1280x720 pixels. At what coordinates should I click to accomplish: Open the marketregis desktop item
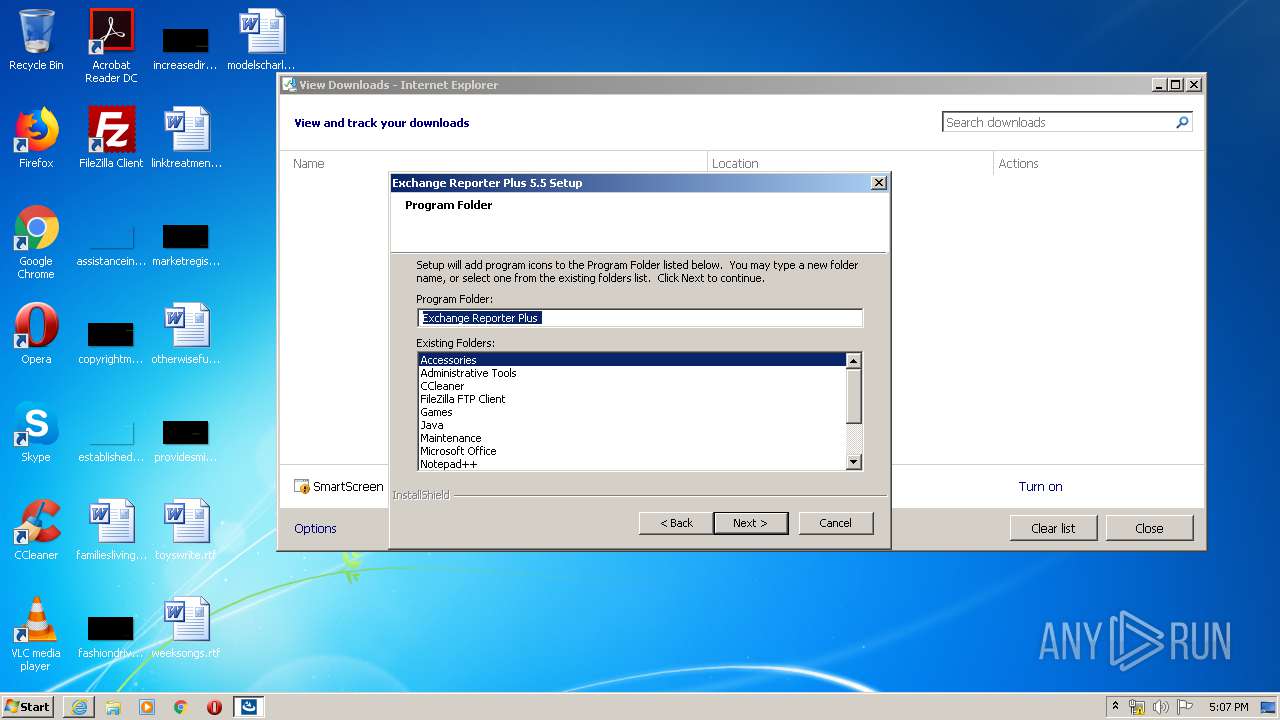186,242
